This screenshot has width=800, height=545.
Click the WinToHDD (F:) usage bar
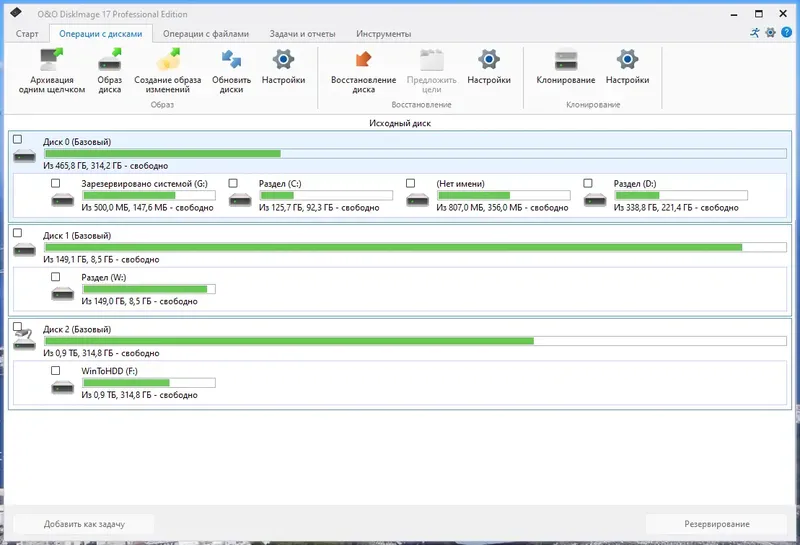point(149,383)
